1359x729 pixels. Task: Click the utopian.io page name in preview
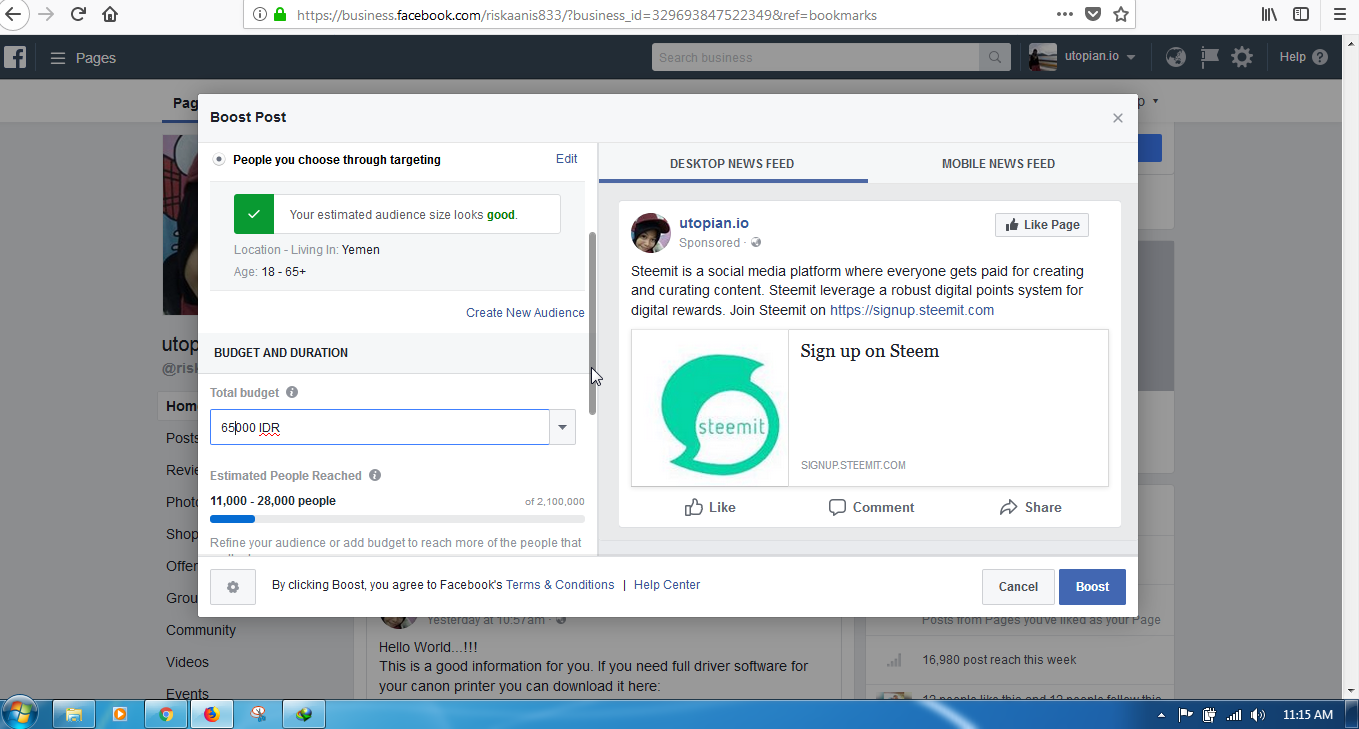(714, 223)
